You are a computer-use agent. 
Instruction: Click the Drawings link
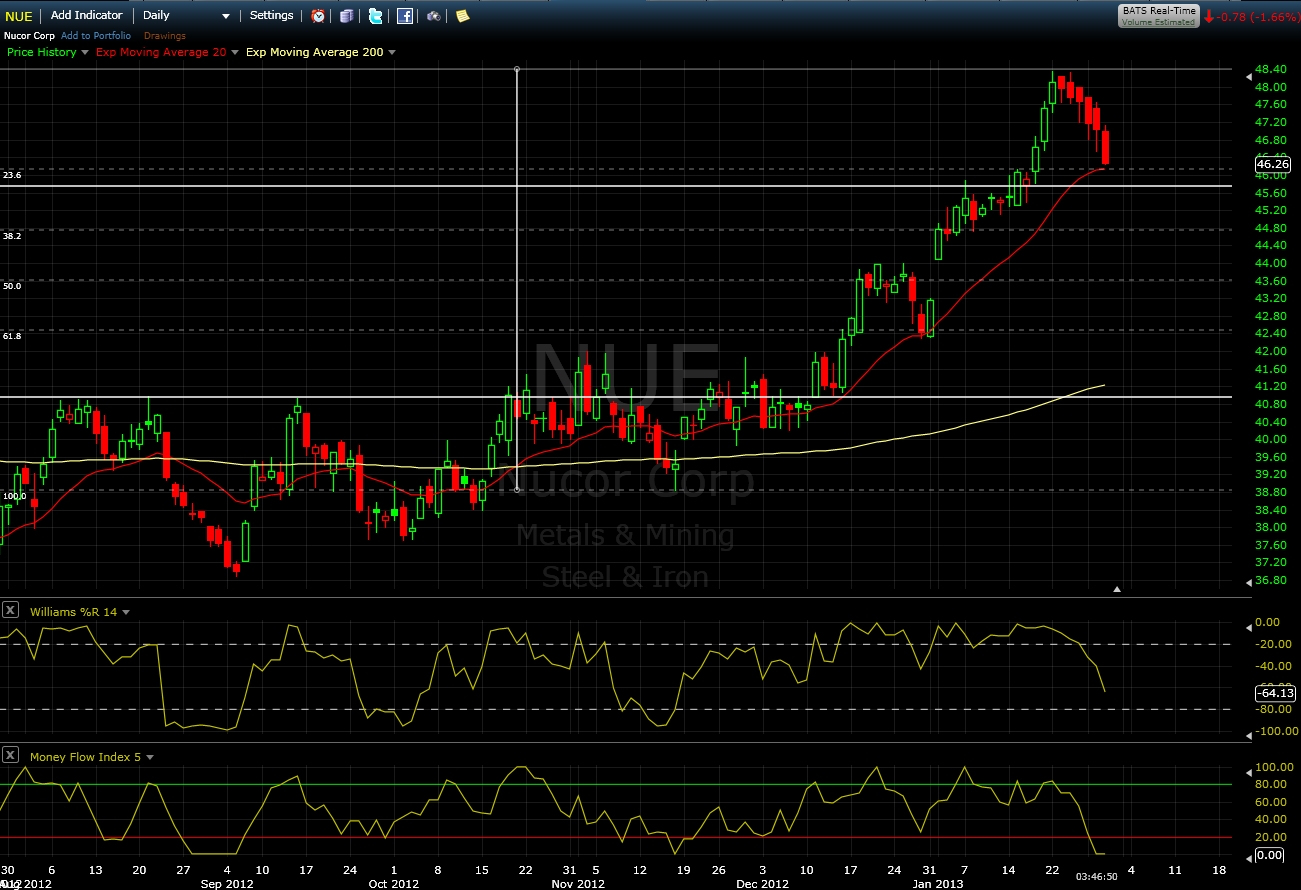pyautogui.click(x=165, y=36)
